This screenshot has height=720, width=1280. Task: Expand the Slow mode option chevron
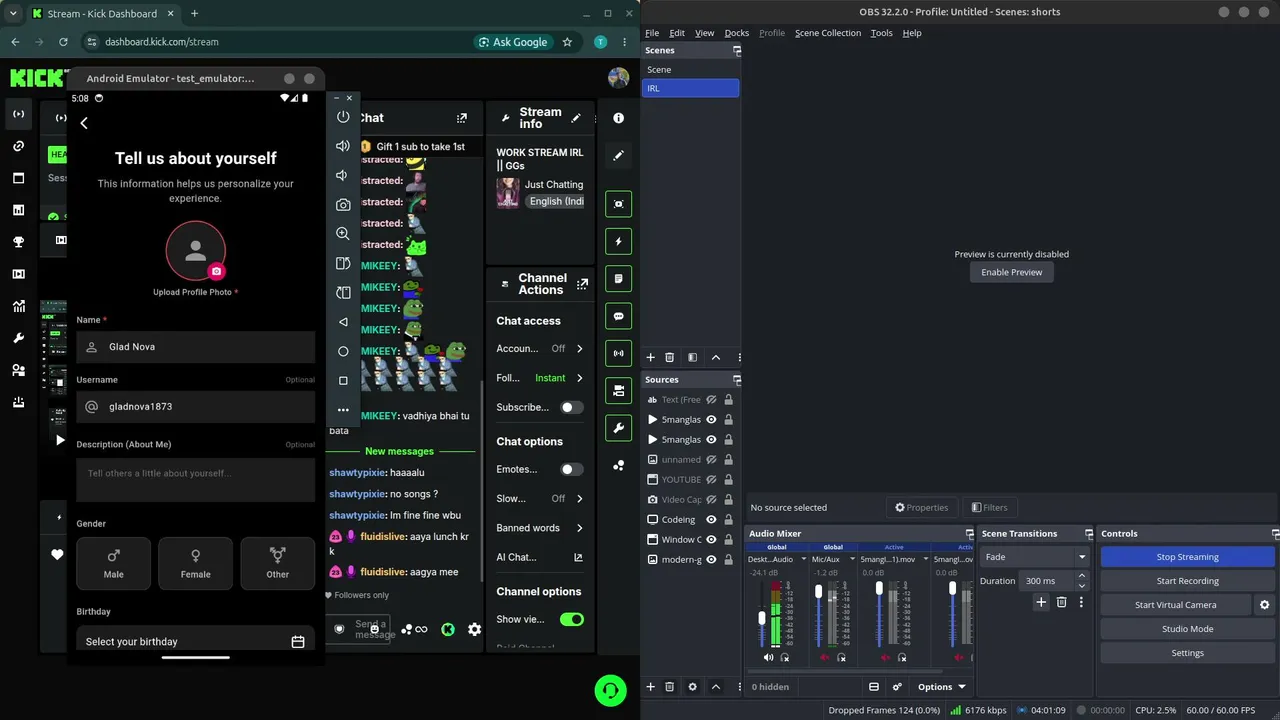click(x=579, y=498)
